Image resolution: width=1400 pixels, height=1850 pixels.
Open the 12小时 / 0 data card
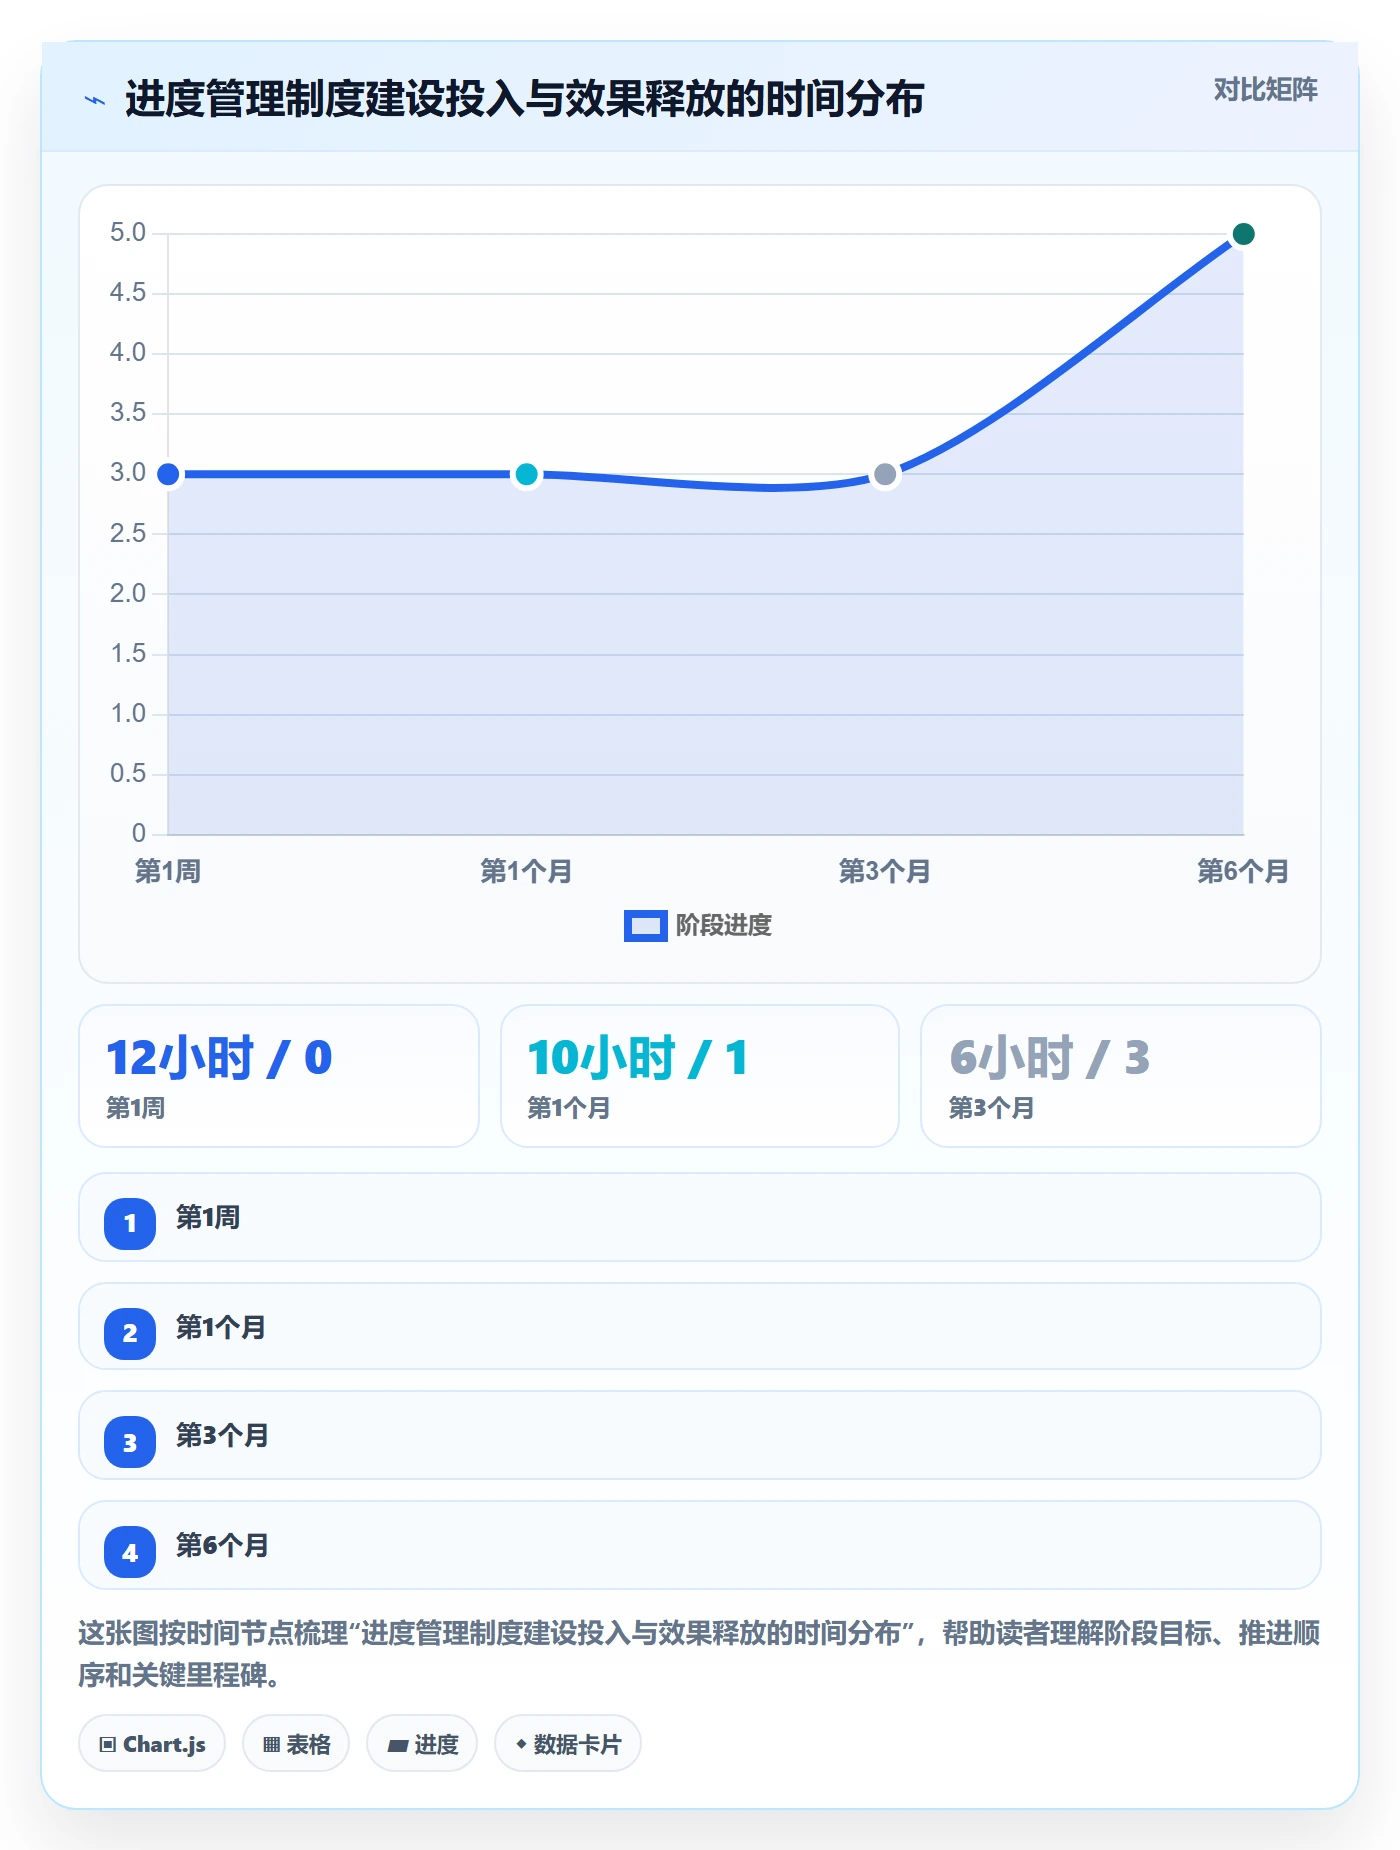(x=279, y=1076)
